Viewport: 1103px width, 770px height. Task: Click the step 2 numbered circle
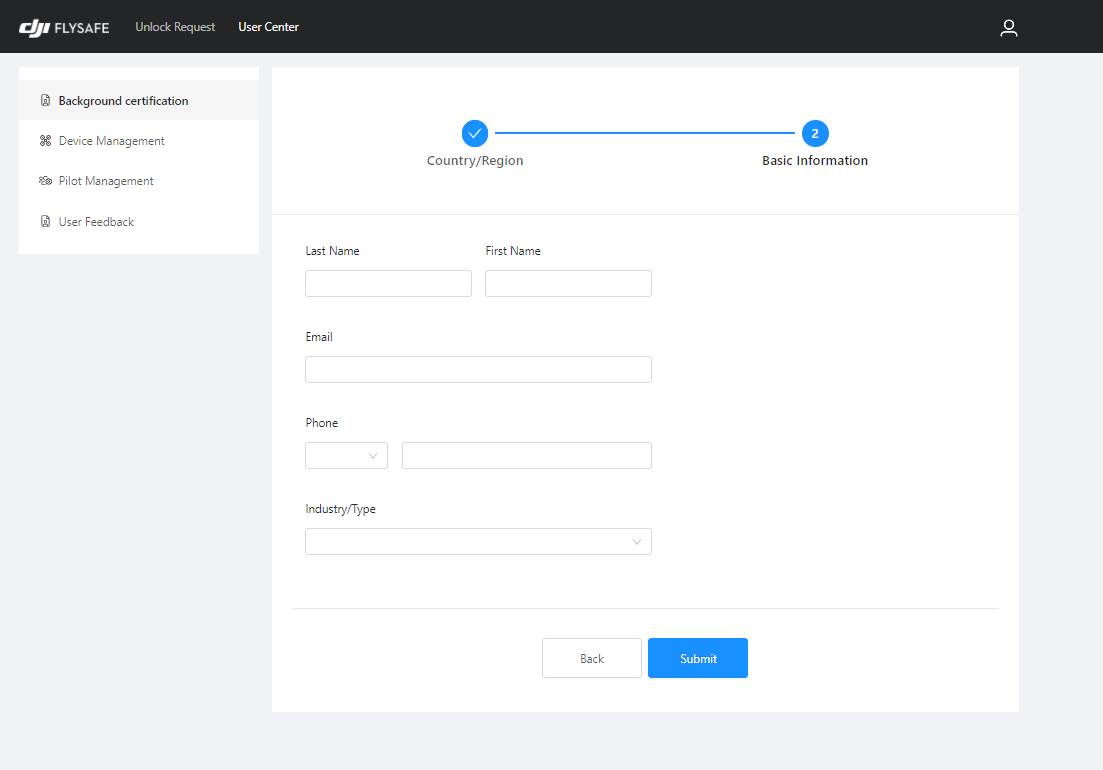(x=815, y=133)
